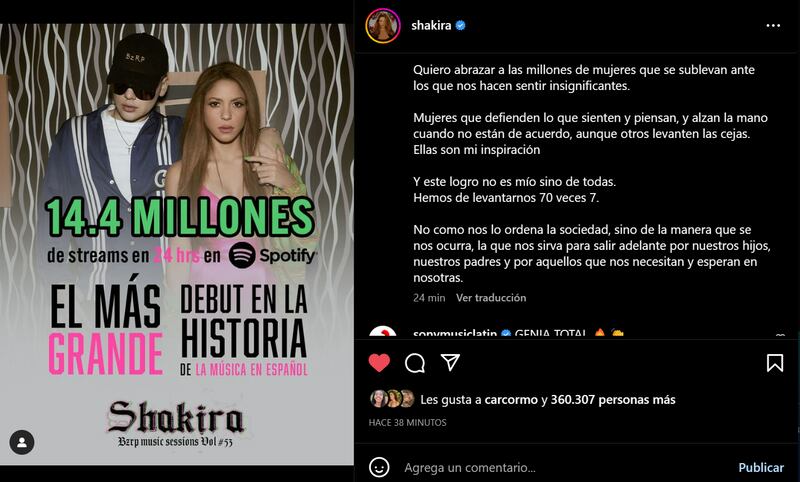View list of 360.307 personas más likes

coord(613,400)
